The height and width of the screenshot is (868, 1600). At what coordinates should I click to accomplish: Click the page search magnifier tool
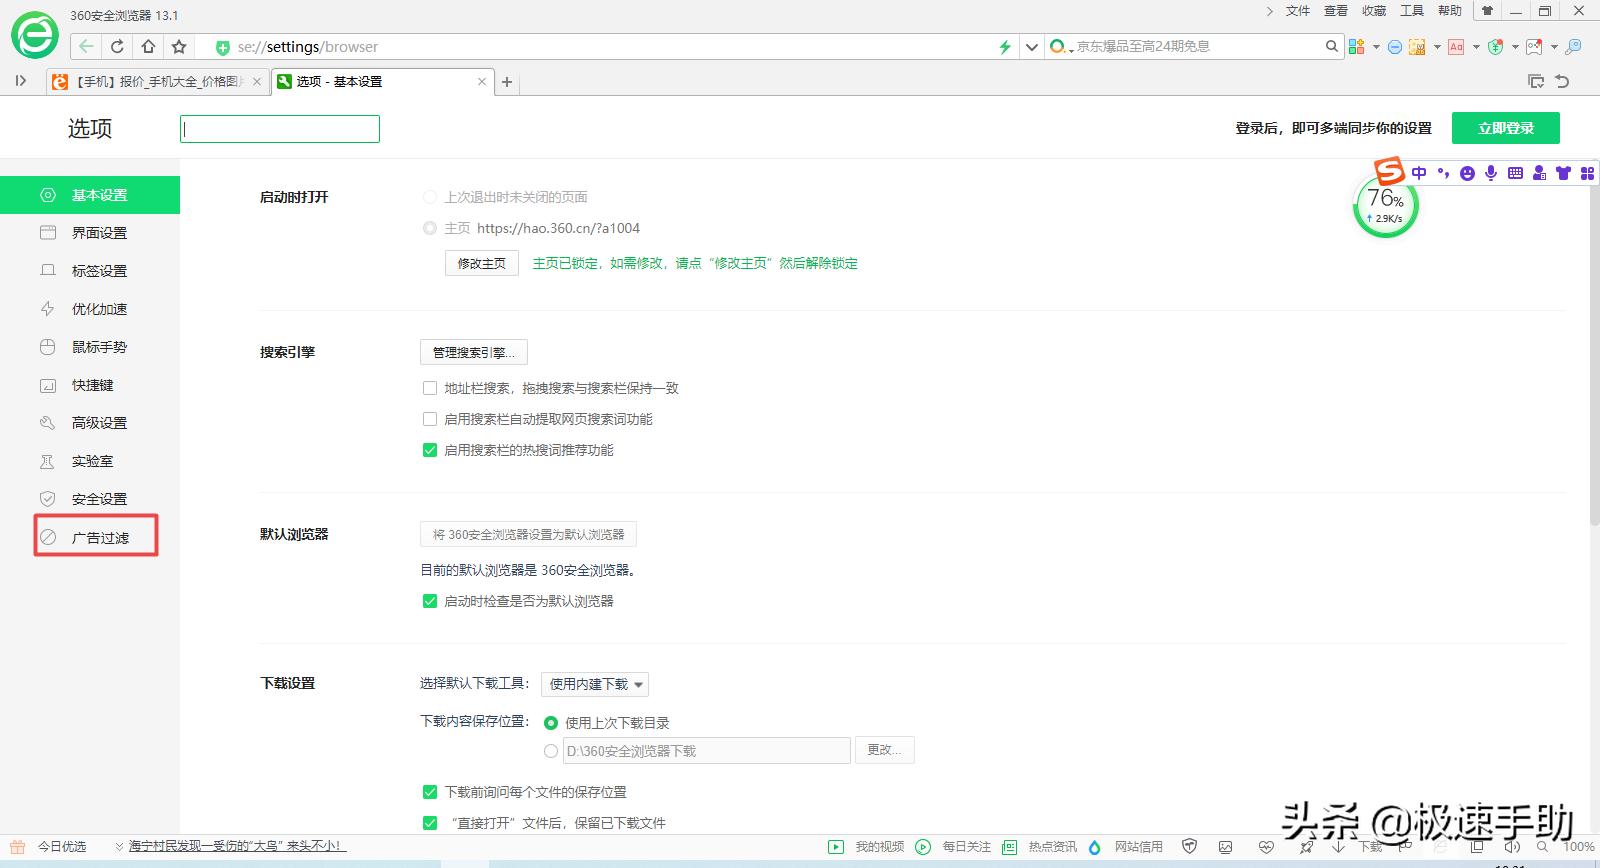tap(1574, 47)
